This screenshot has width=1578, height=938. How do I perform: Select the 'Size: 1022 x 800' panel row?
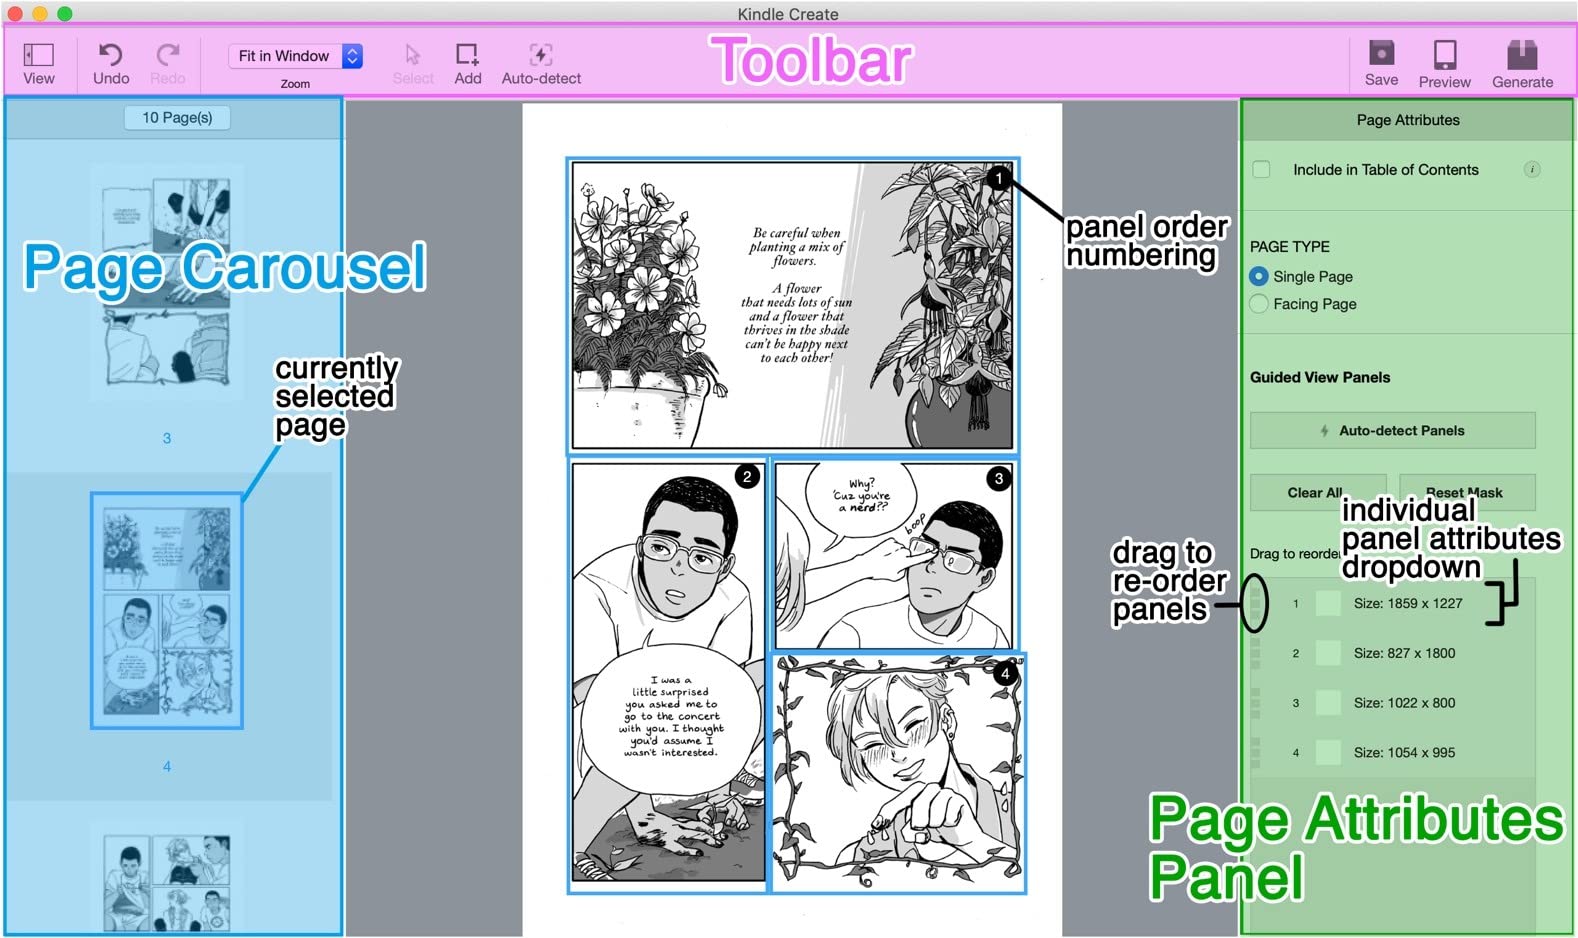tap(1392, 703)
